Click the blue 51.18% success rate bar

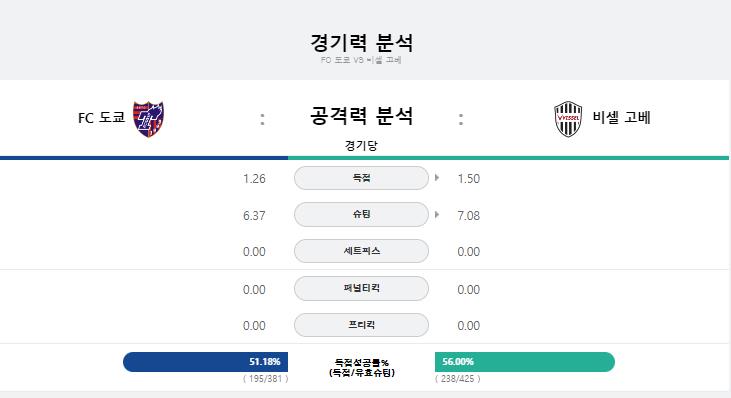coord(206,362)
